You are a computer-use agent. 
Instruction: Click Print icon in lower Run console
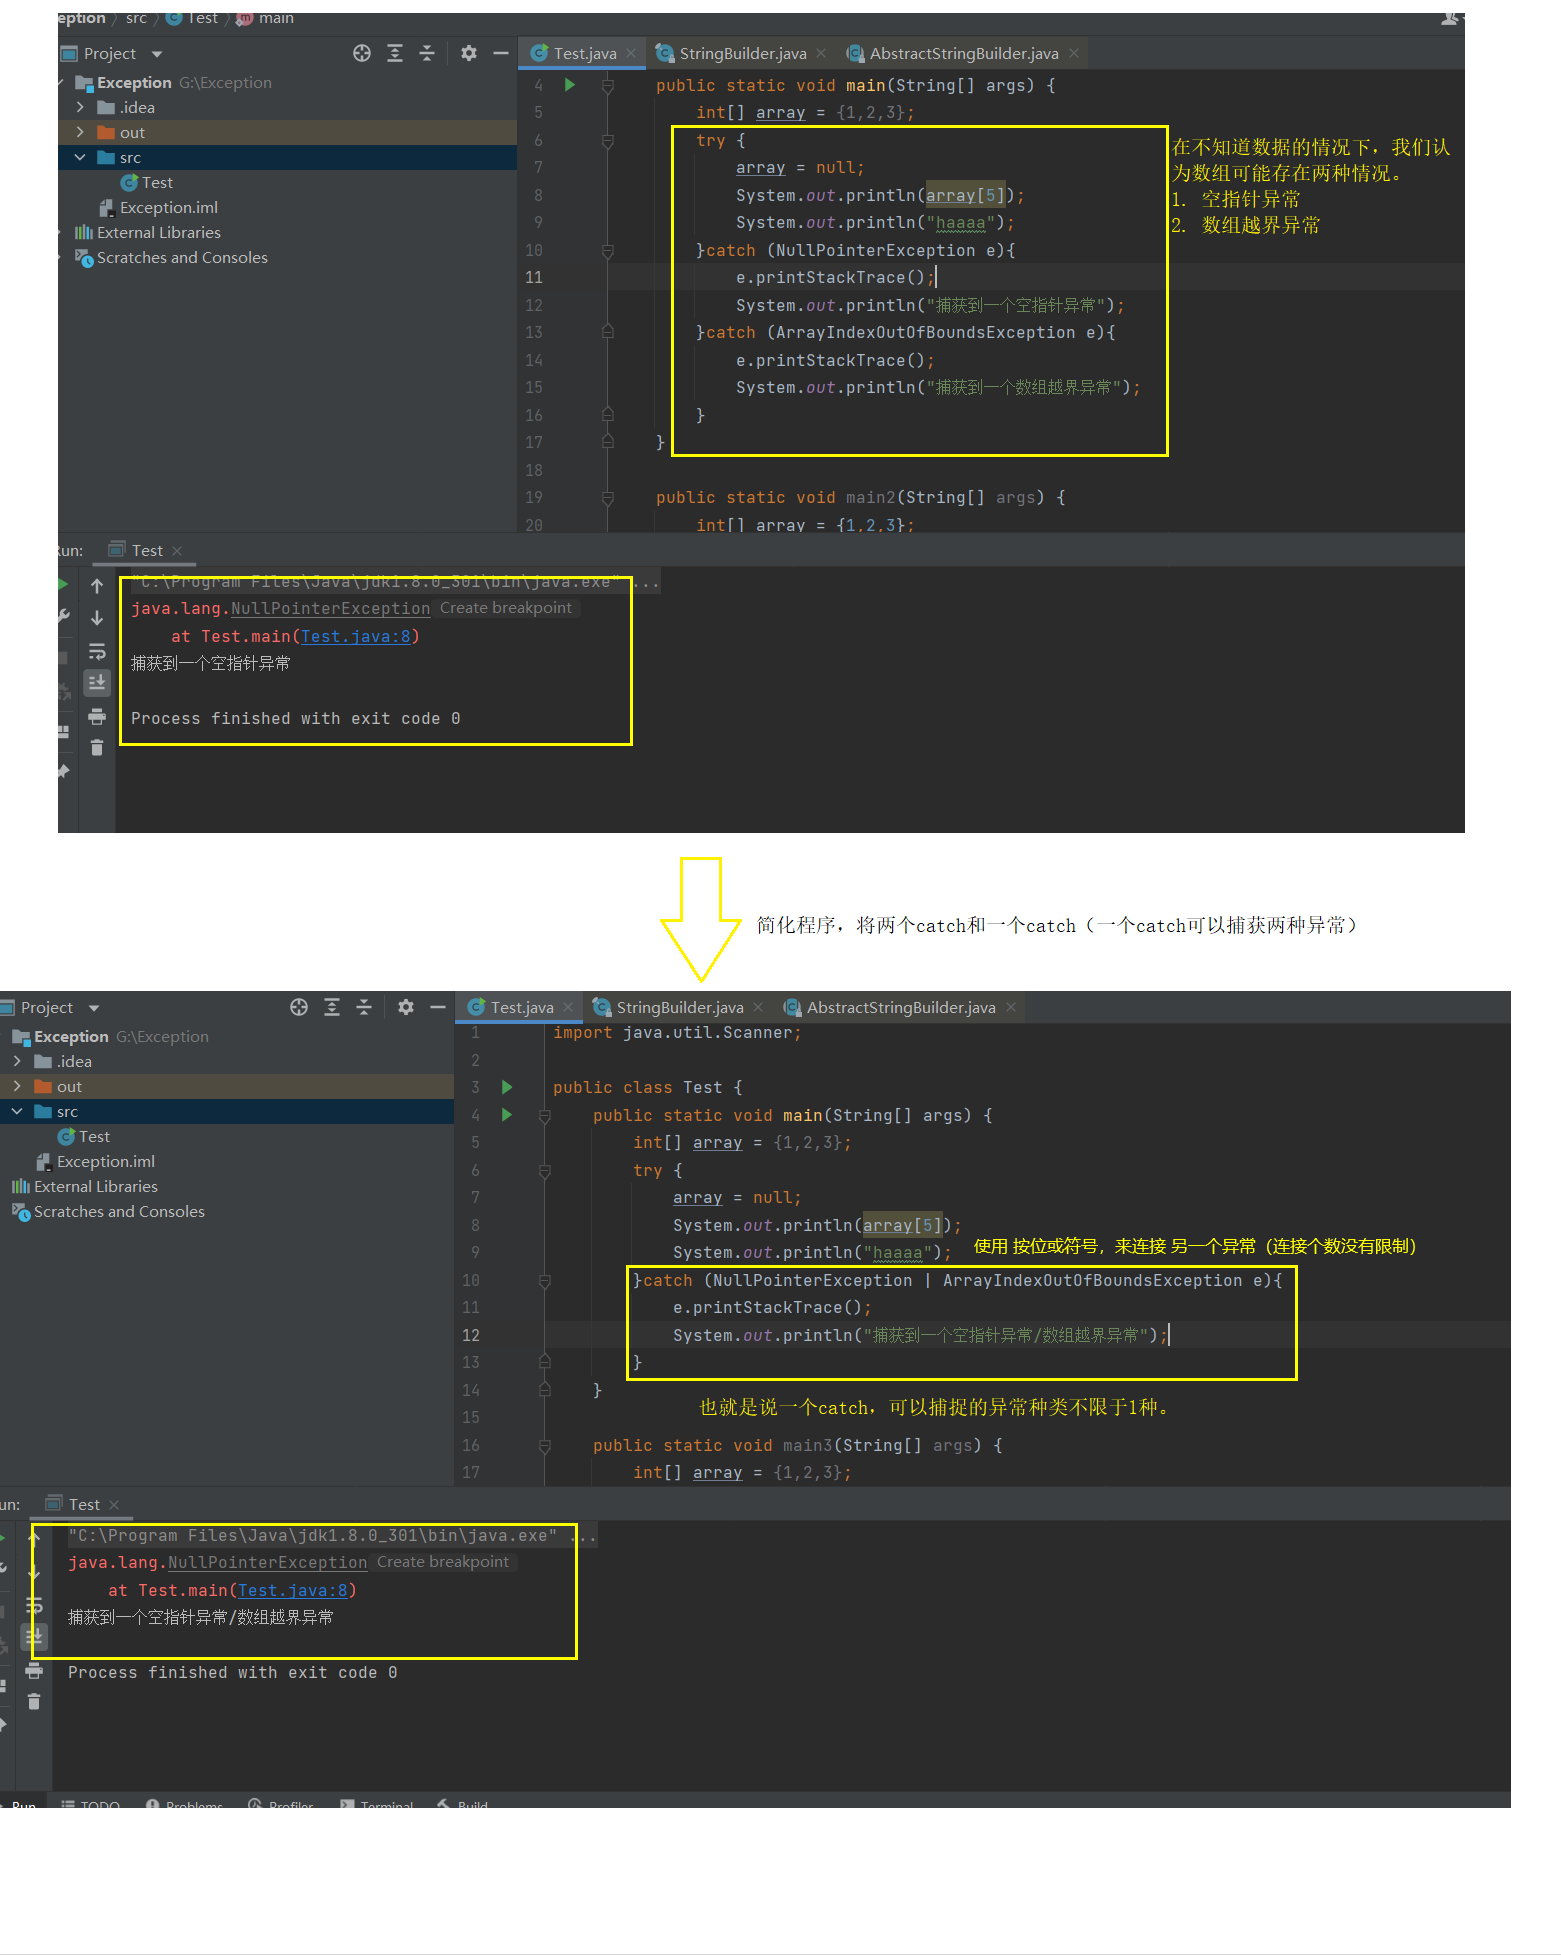[34, 1670]
